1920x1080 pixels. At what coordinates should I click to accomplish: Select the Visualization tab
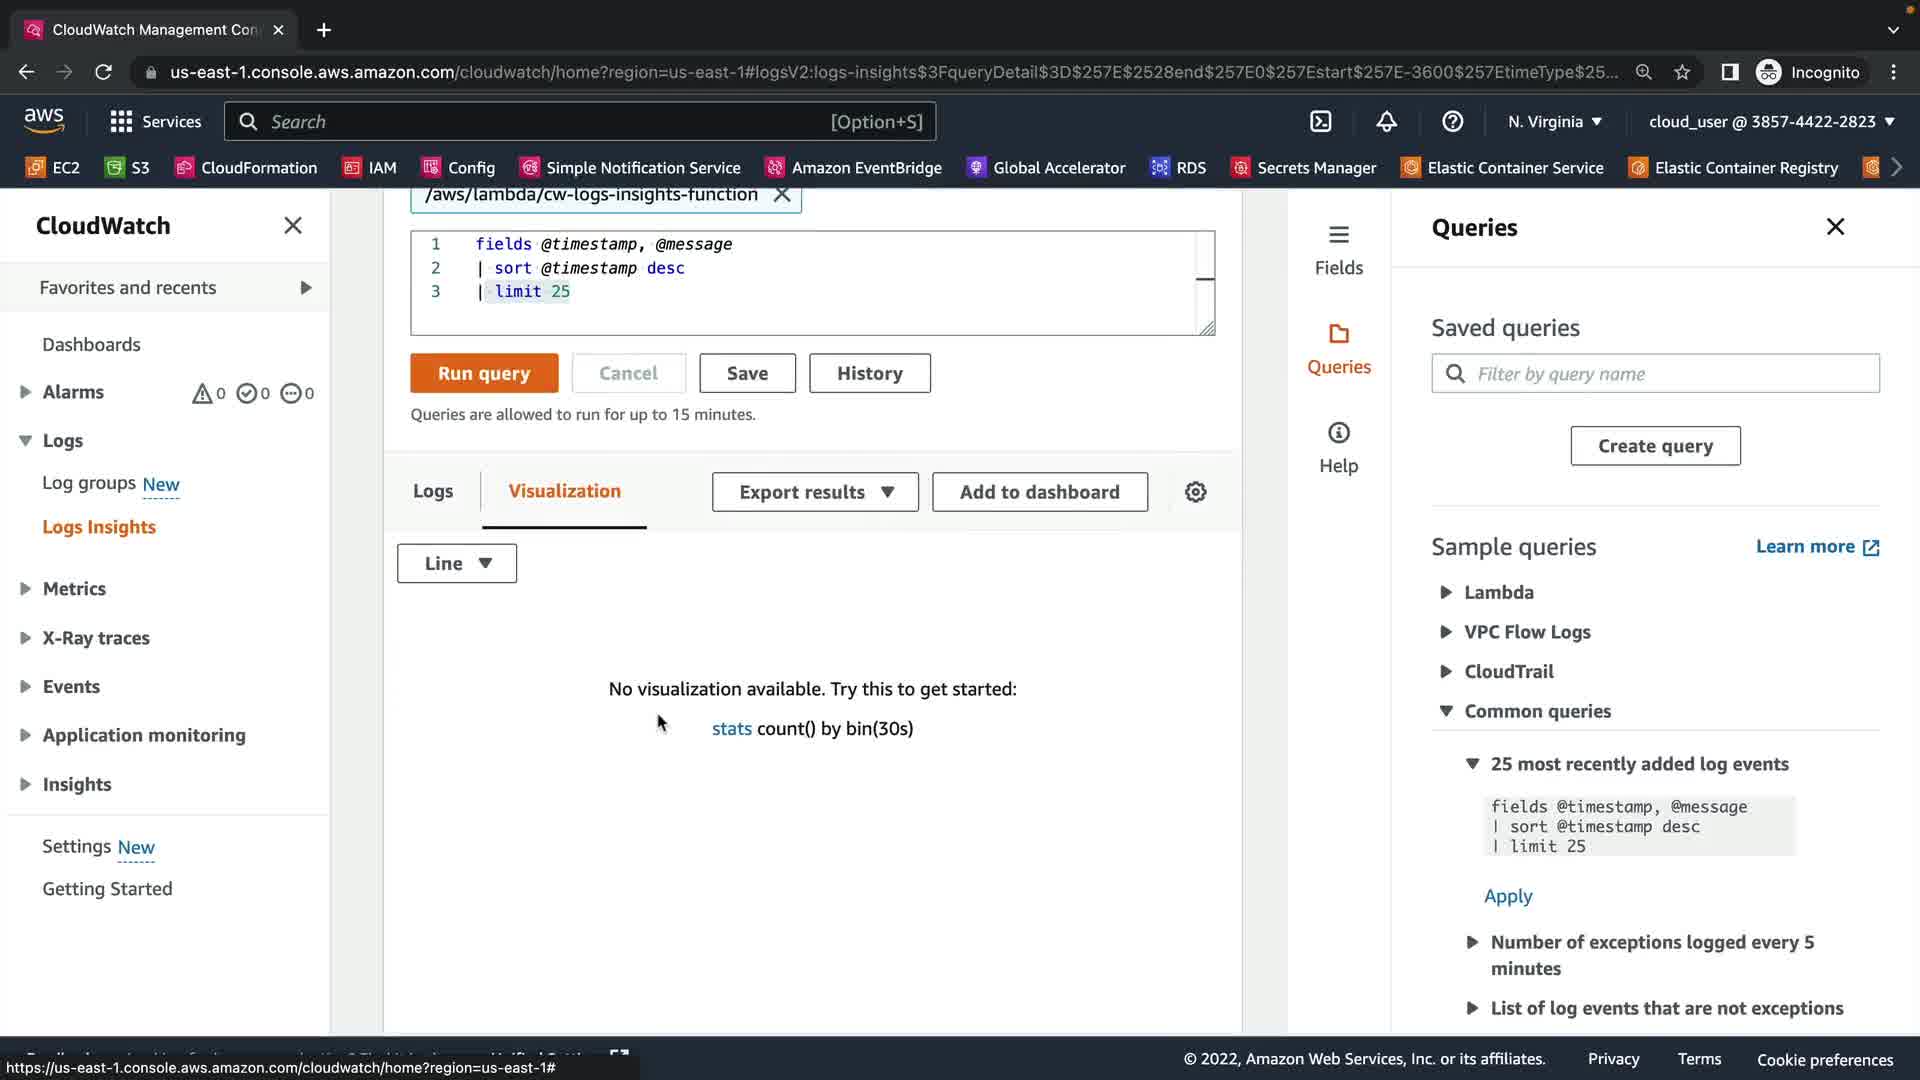point(564,491)
